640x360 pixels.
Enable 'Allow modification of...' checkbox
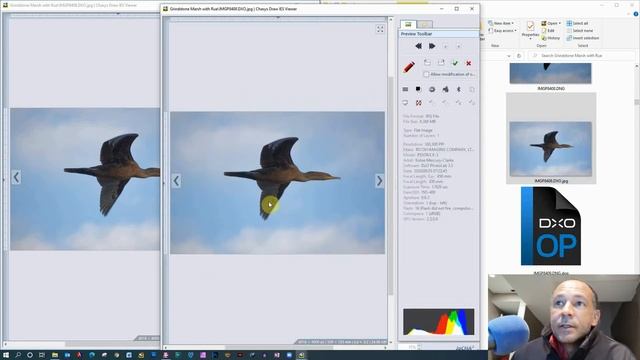click(x=426, y=74)
